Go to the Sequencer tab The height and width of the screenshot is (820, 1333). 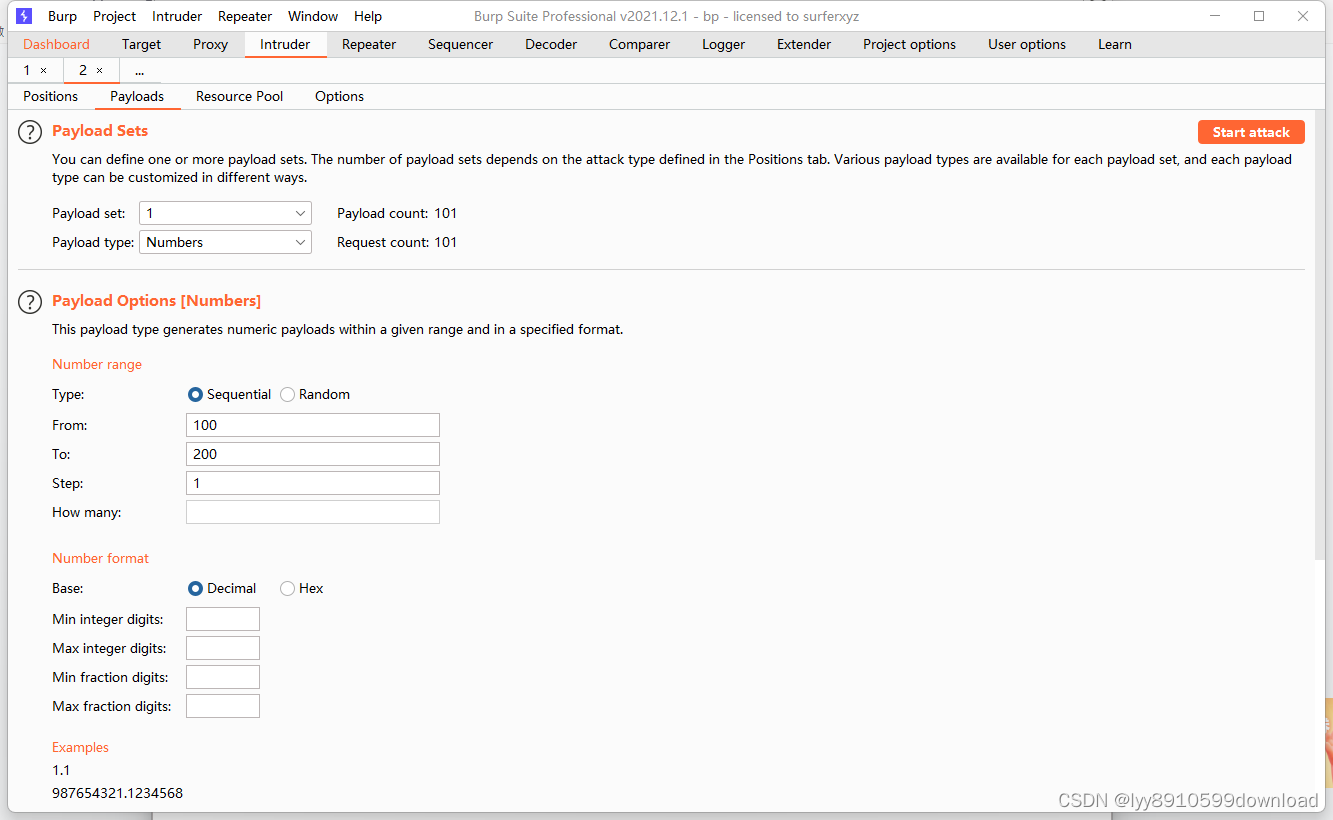[x=460, y=44]
